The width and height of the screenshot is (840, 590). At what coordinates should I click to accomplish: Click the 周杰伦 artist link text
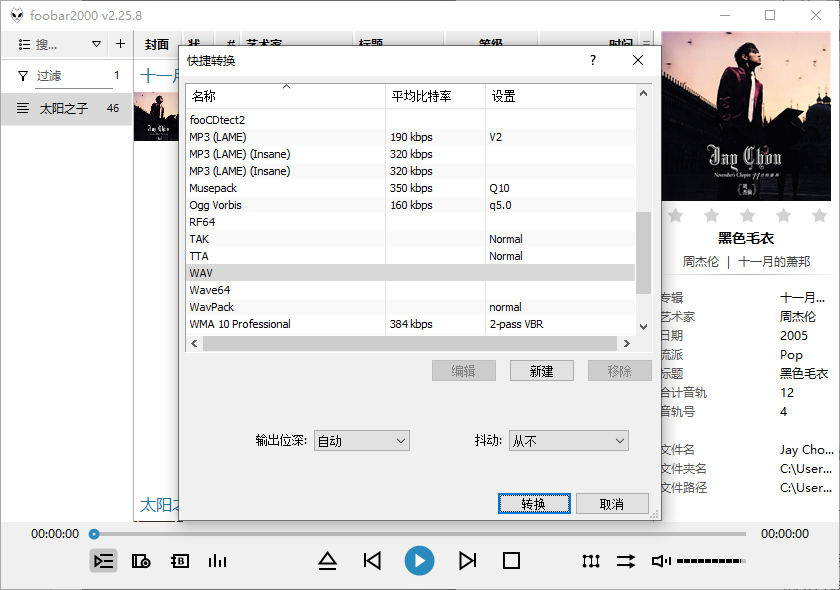pyautogui.click(x=701, y=262)
